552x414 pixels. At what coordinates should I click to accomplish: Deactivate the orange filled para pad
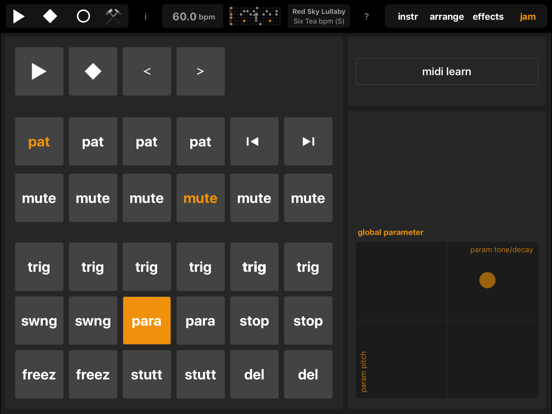(147, 321)
